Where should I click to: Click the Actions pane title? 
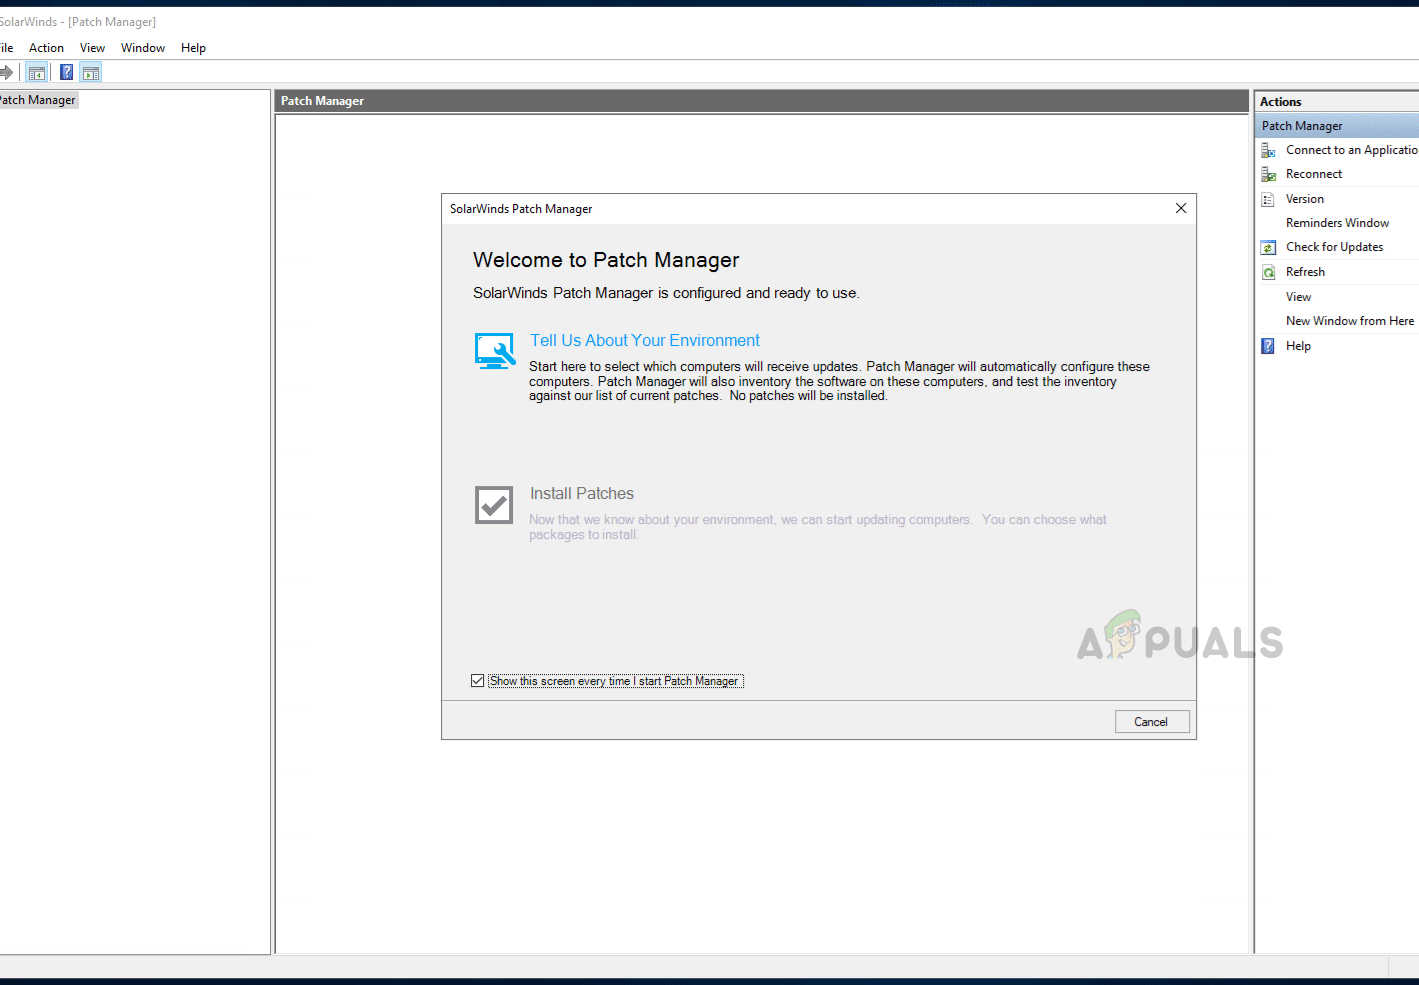point(1281,102)
